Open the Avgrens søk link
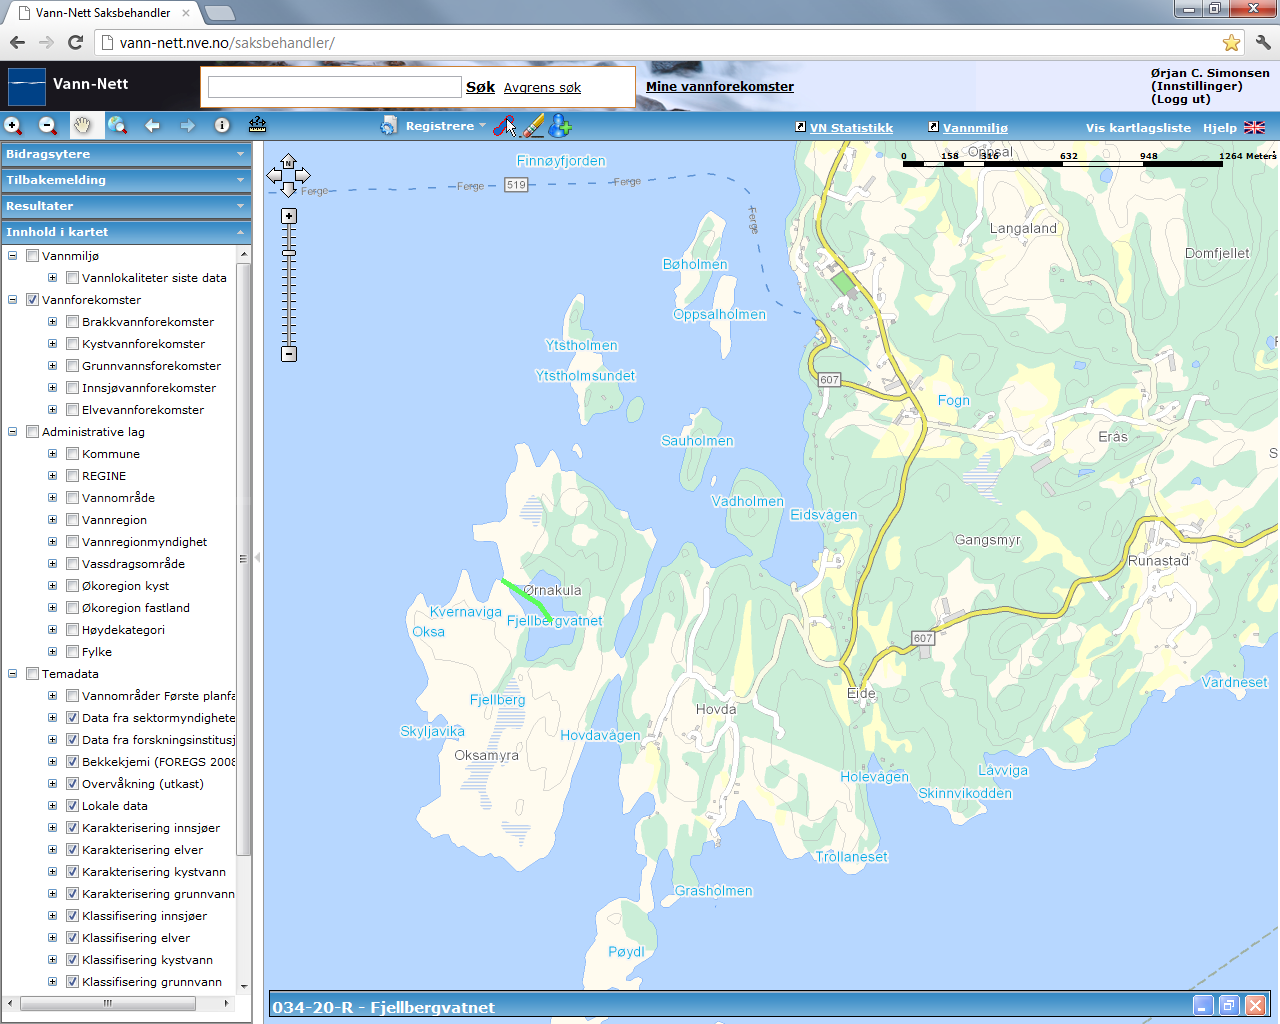1280x1024 pixels. click(x=542, y=88)
